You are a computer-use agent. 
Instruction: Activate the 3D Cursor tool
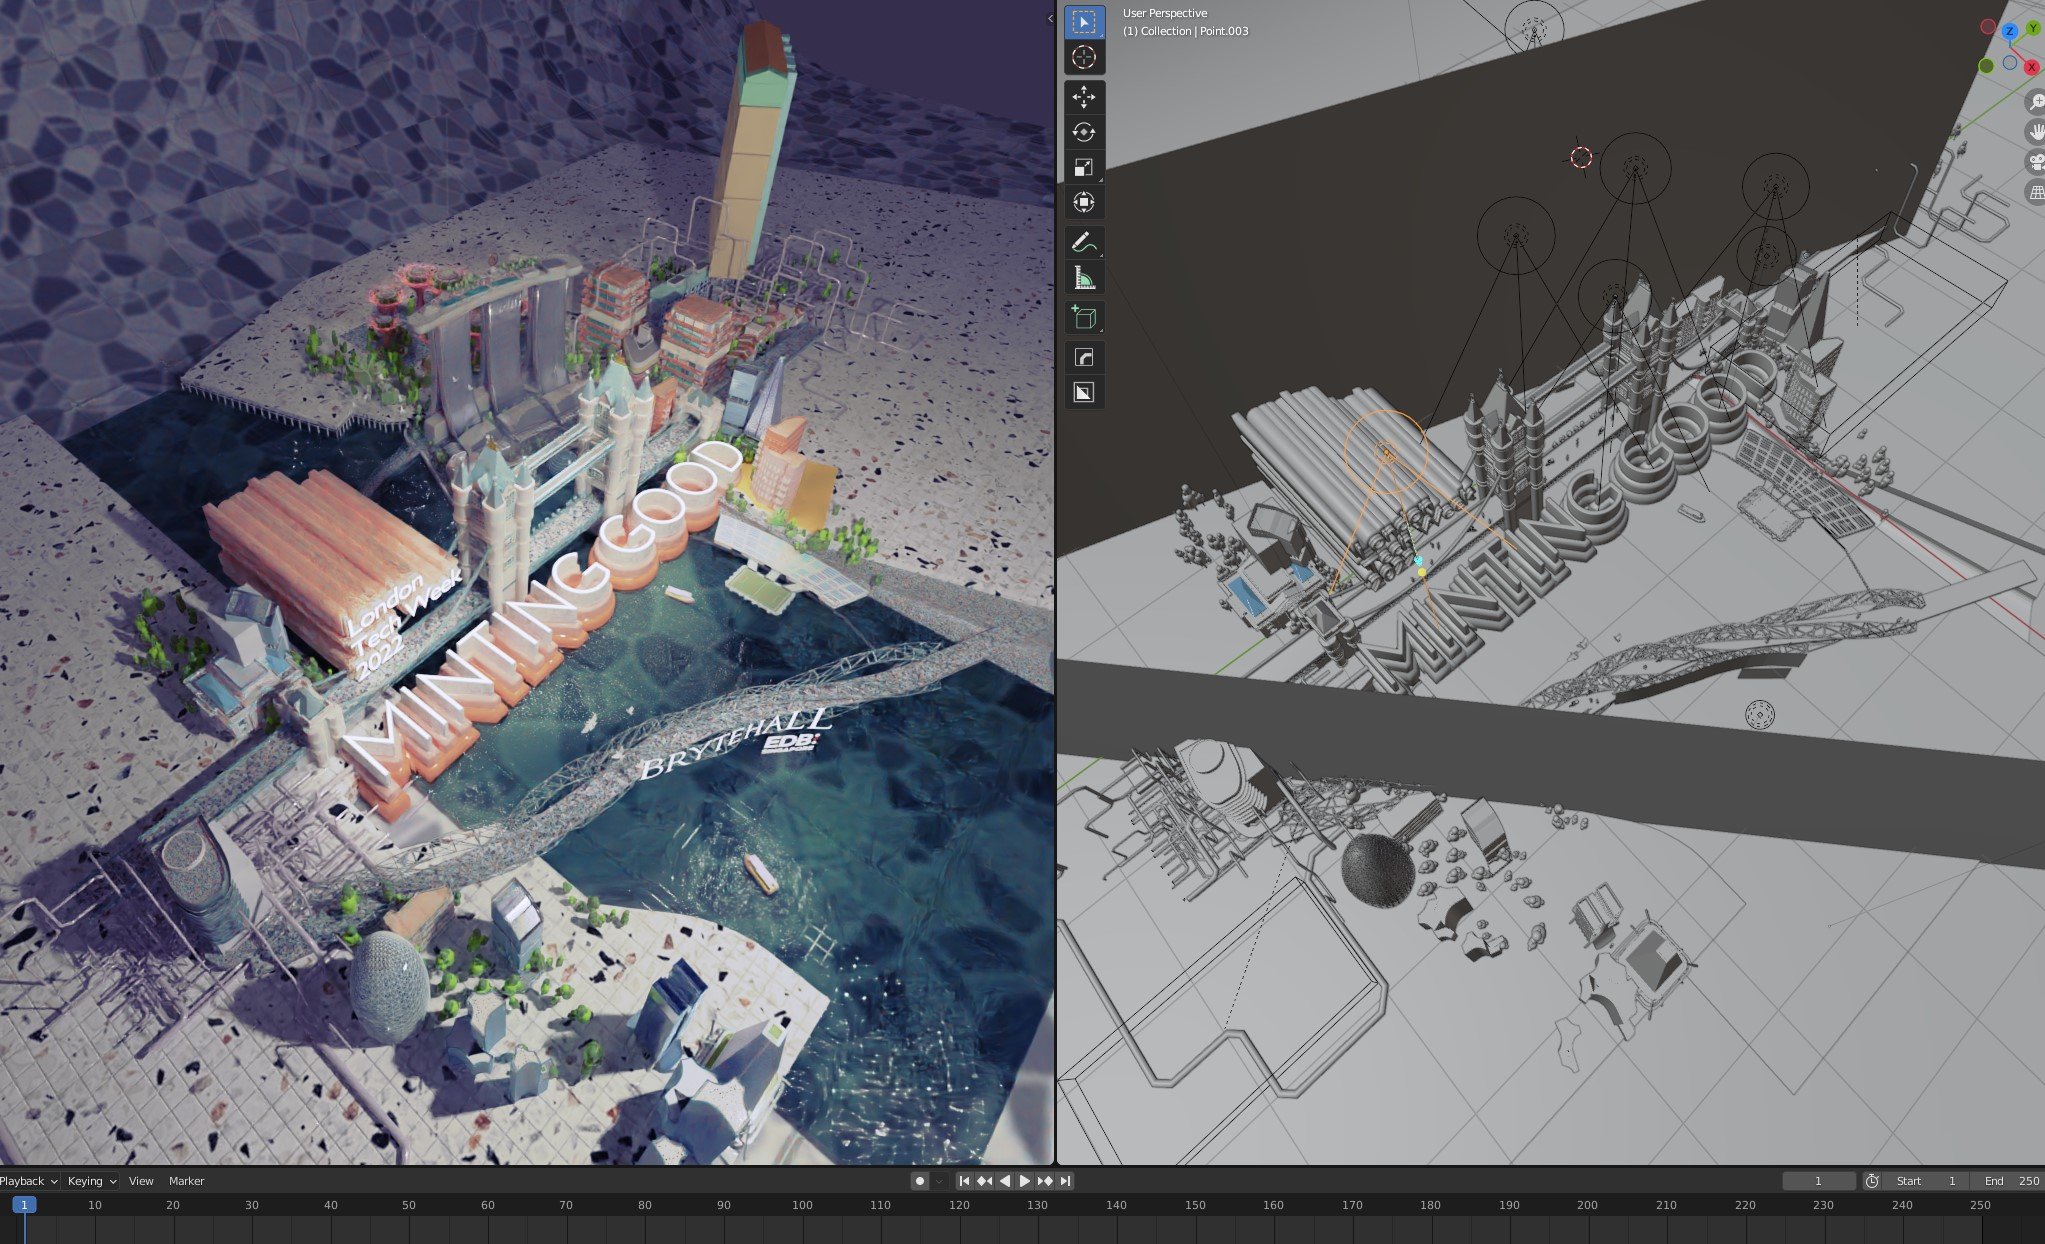point(1084,57)
